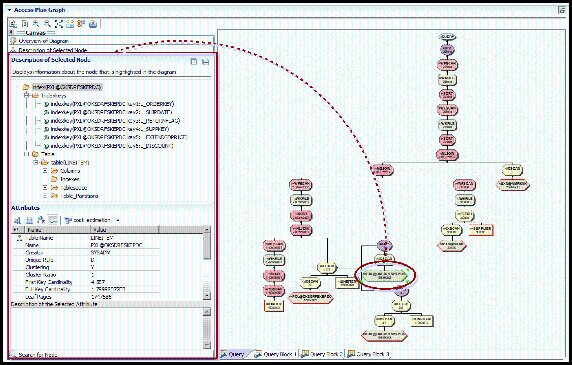Click the Name column header in Attributes table
This screenshot has width=572, height=365.
[57, 230]
